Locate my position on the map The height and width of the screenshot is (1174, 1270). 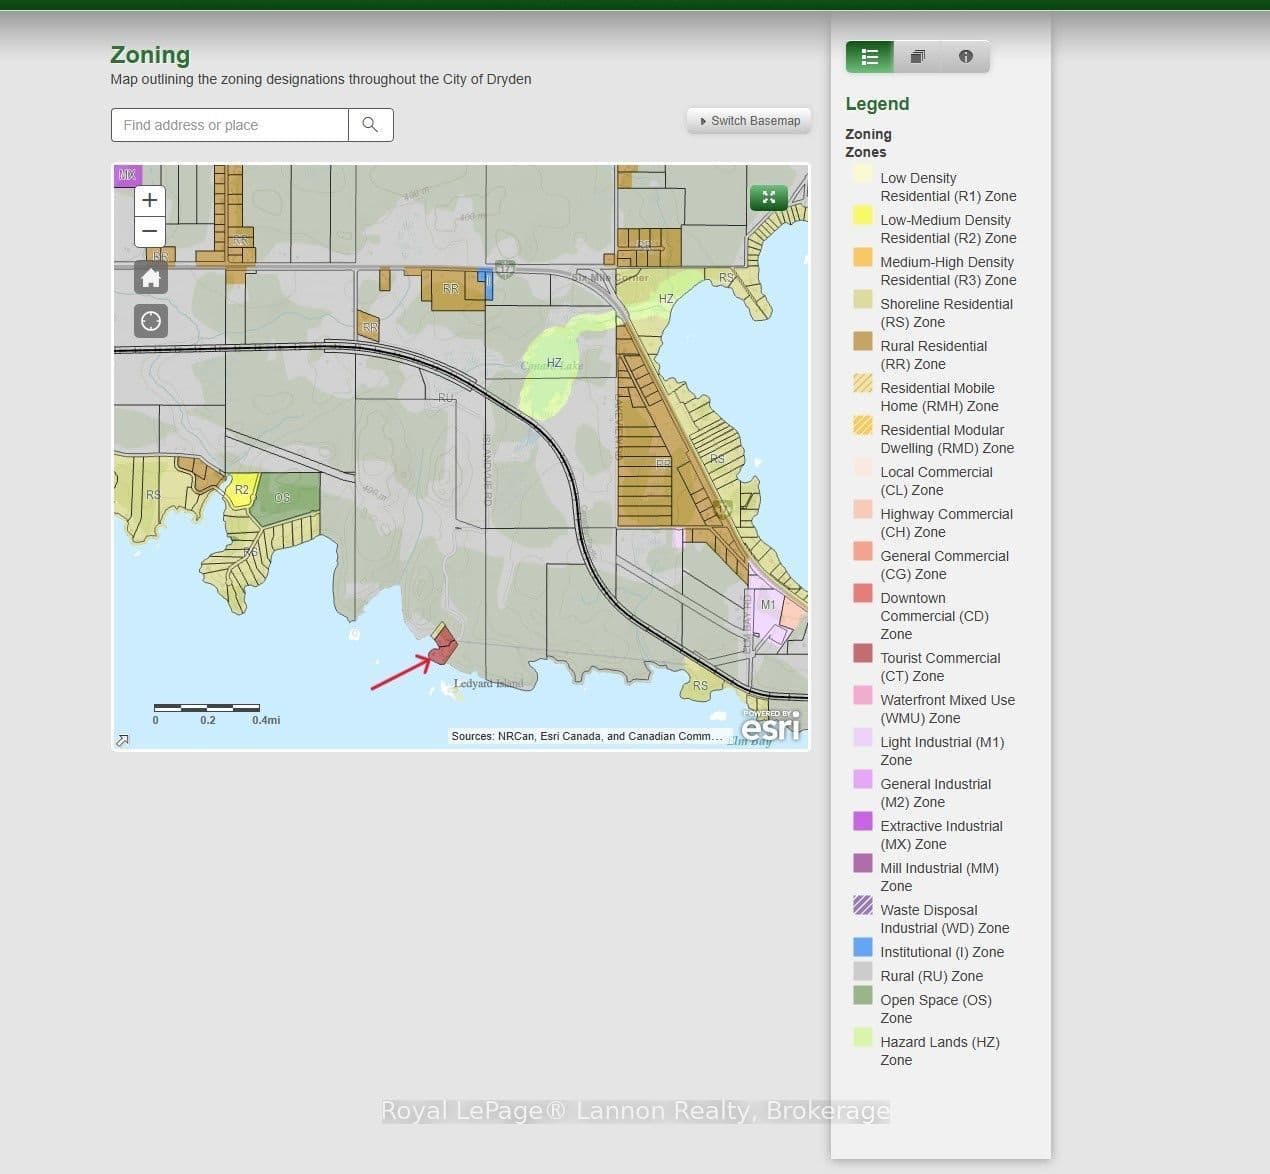point(151,321)
